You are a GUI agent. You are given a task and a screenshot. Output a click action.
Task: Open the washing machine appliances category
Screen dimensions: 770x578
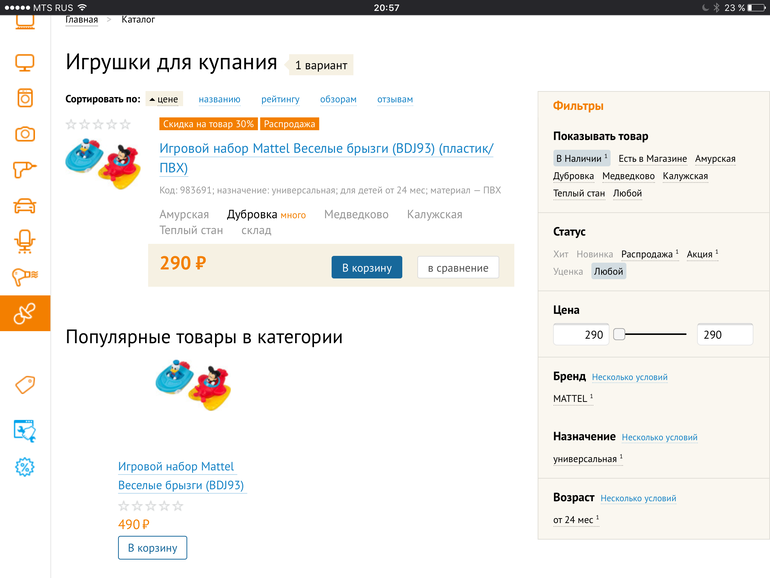pos(25,98)
